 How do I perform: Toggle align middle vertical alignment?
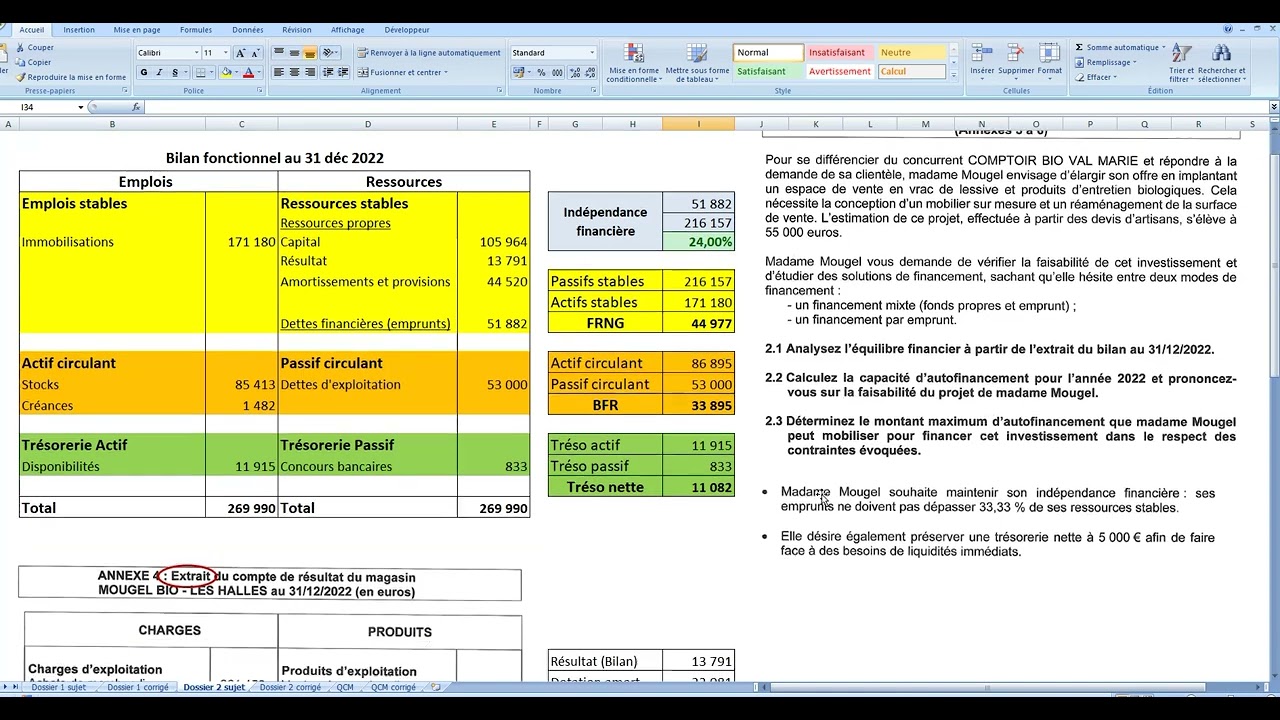[x=294, y=53]
